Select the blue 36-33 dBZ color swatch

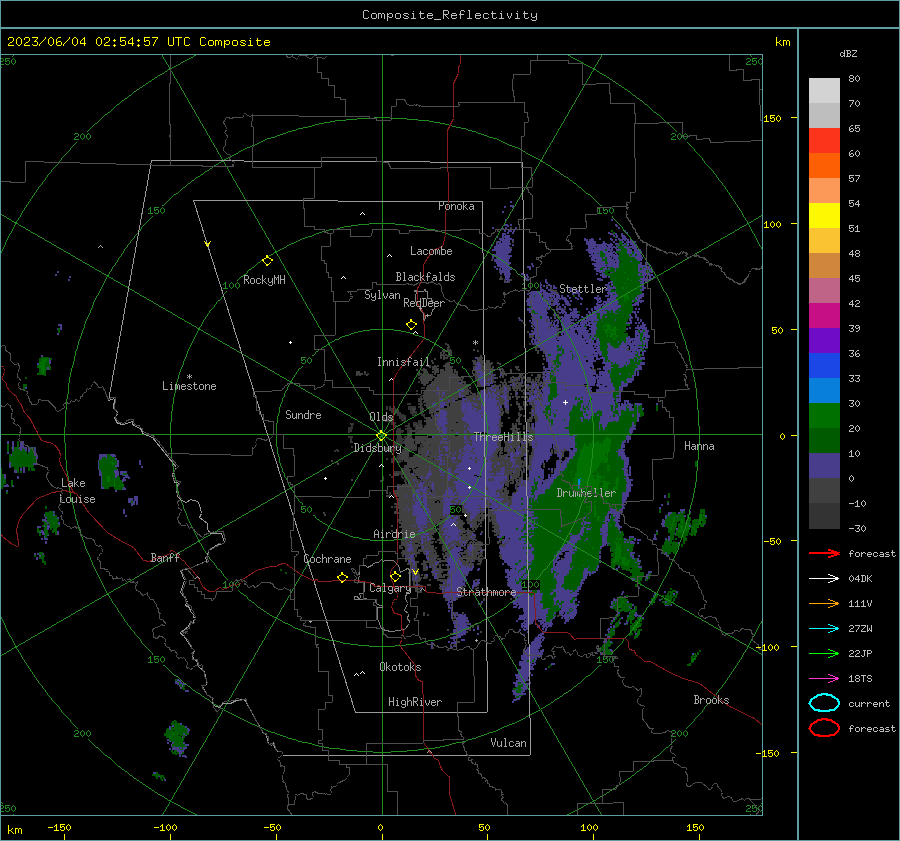(824, 366)
